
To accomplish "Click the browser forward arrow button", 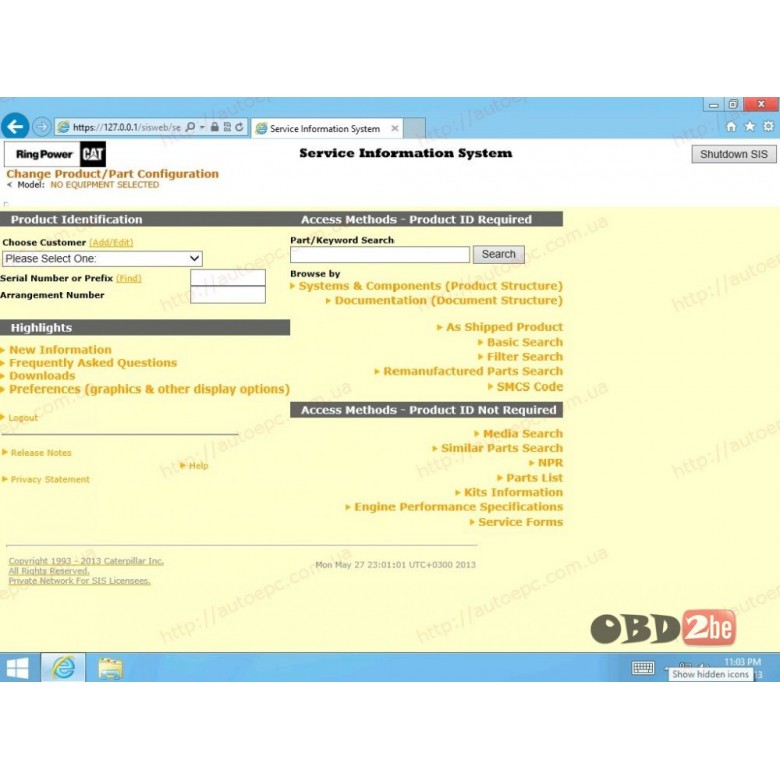I will pyautogui.click(x=42, y=127).
